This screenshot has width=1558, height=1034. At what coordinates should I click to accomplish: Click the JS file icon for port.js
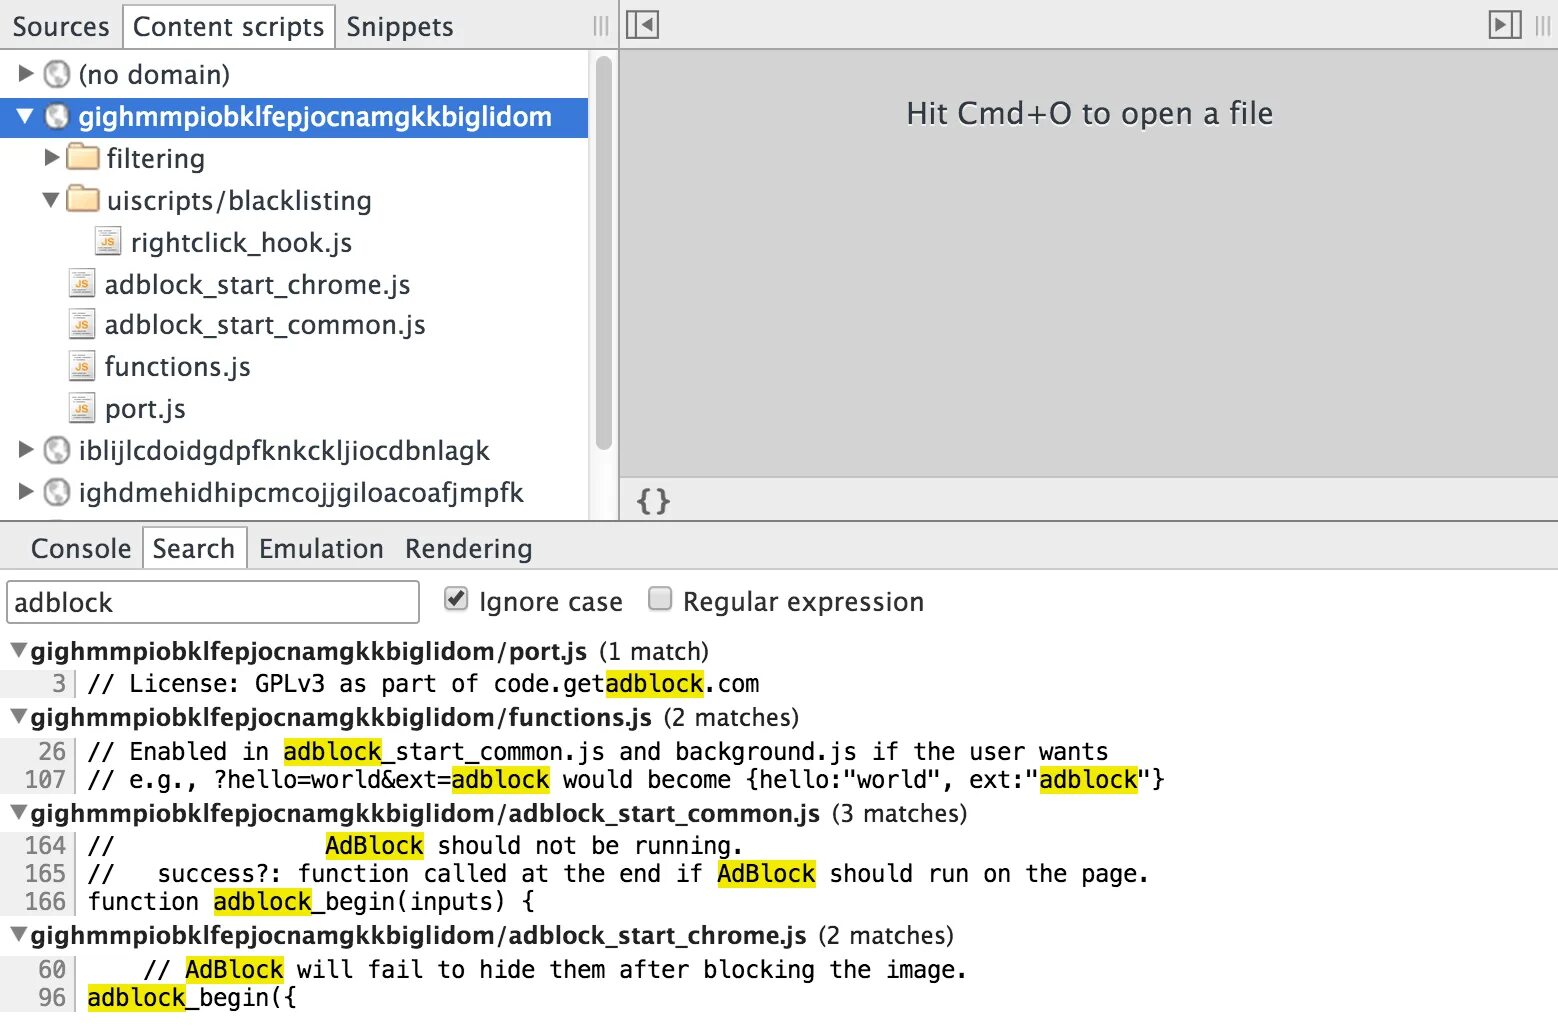(x=82, y=408)
